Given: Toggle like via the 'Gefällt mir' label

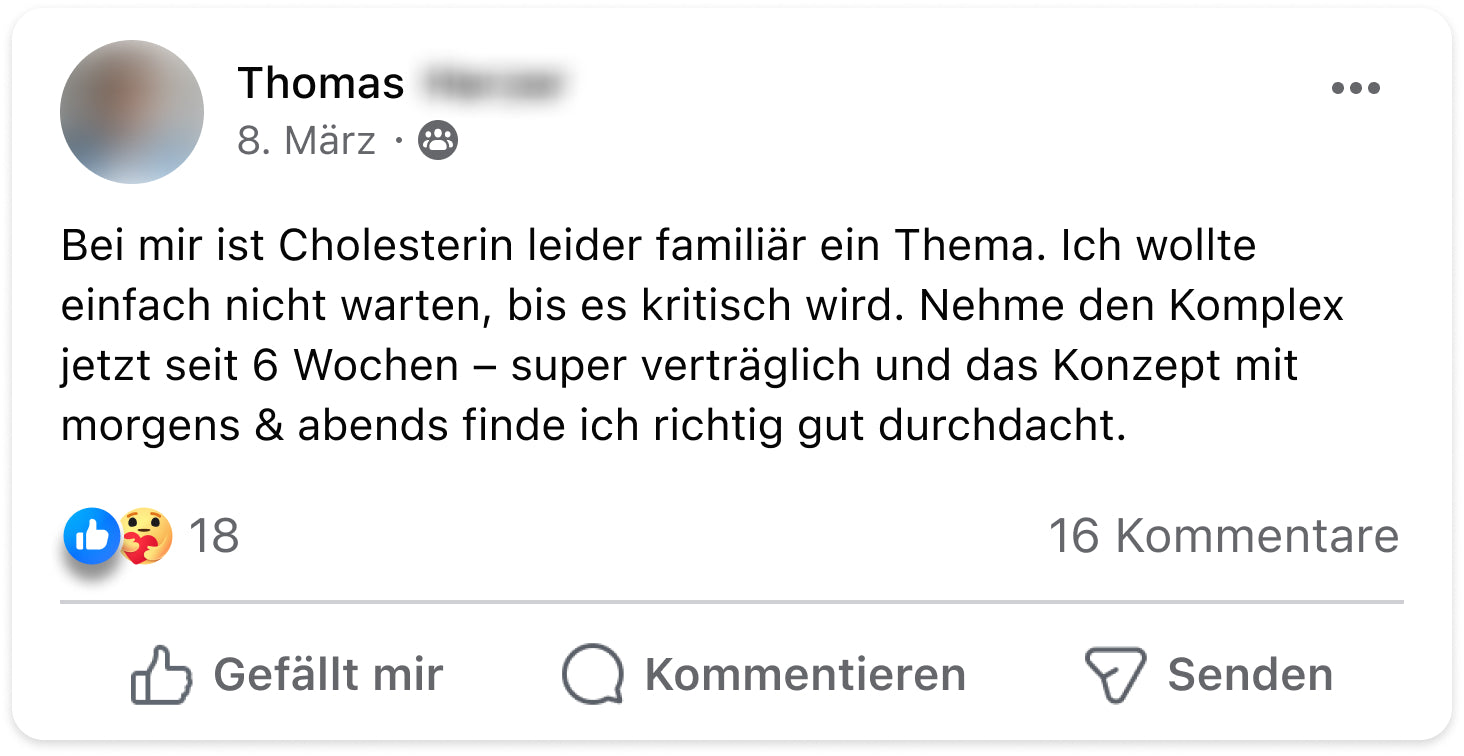Looking at the screenshot, I should pyautogui.click(x=328, y=674).
